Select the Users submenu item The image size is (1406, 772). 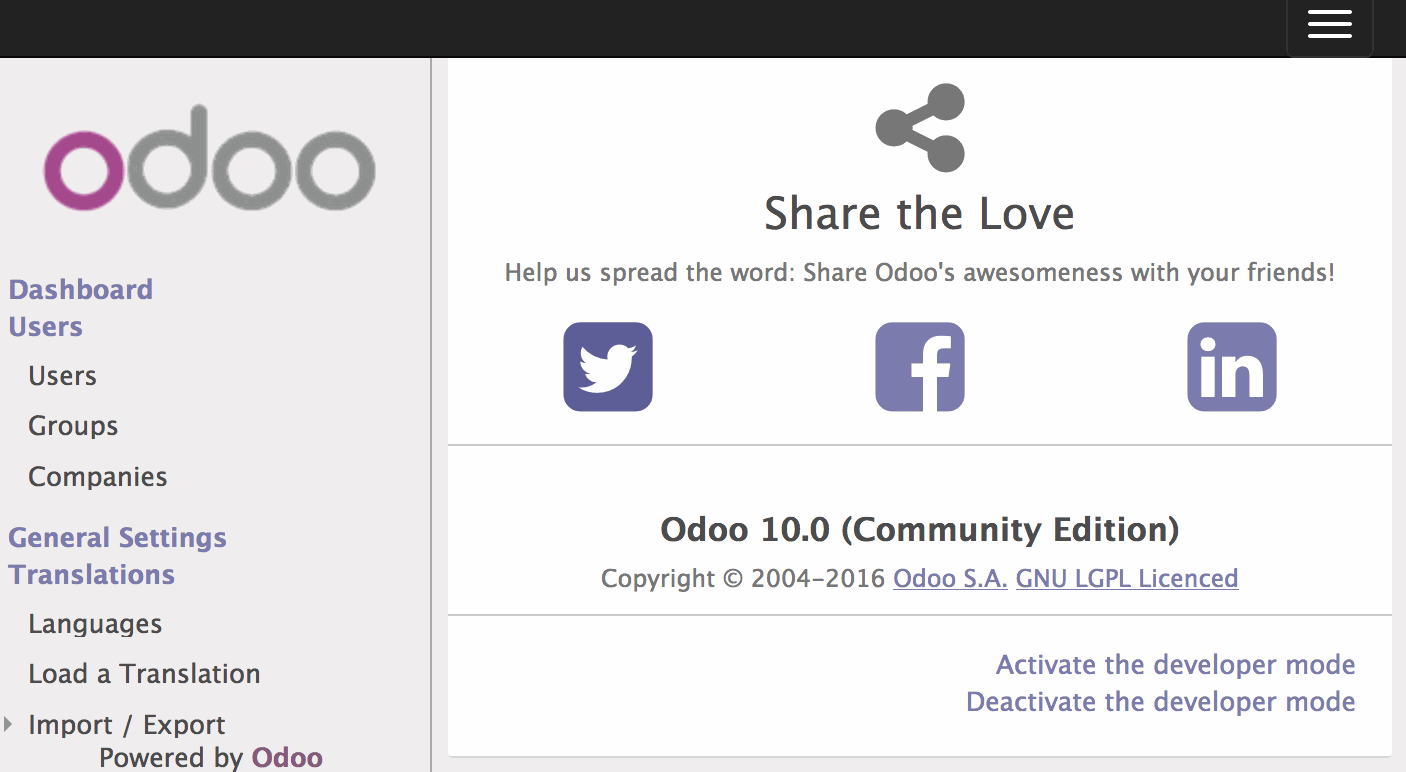coord(62,376)
